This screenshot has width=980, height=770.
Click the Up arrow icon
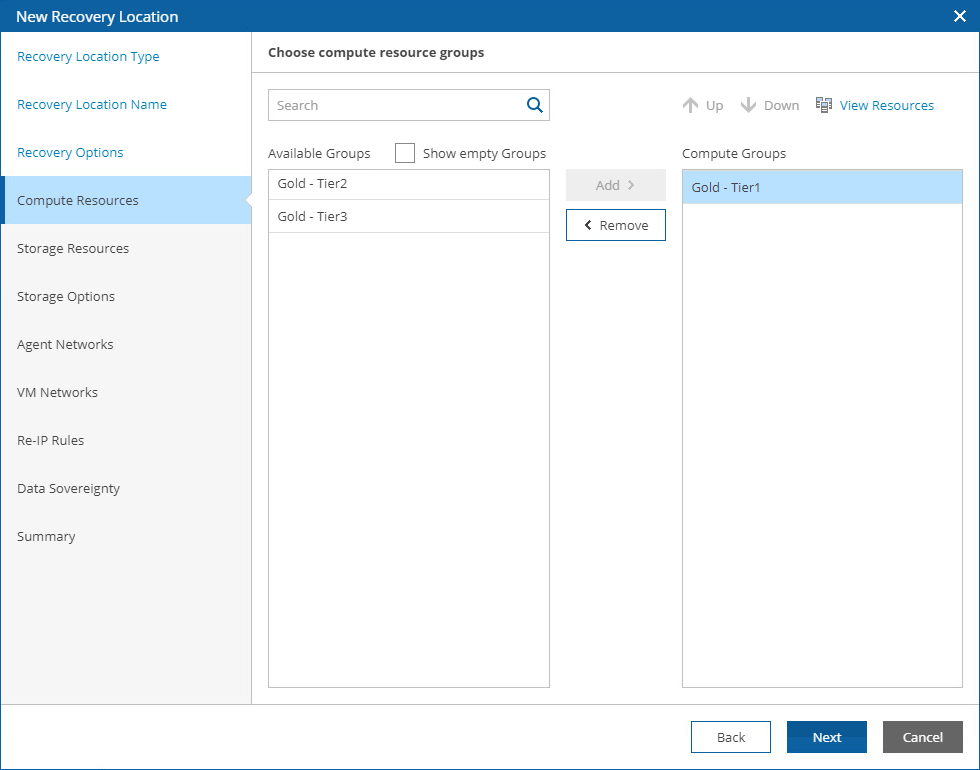690,105
